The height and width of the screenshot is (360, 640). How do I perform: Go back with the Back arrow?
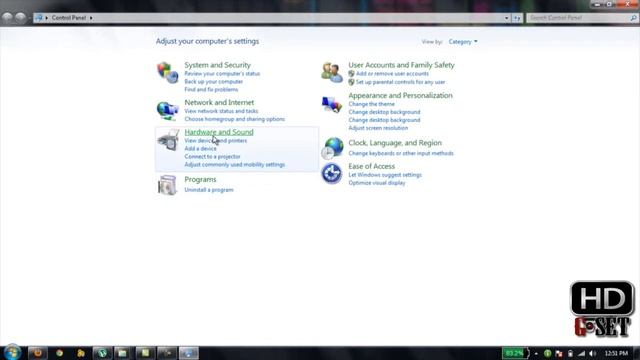(x=7, y=18)
